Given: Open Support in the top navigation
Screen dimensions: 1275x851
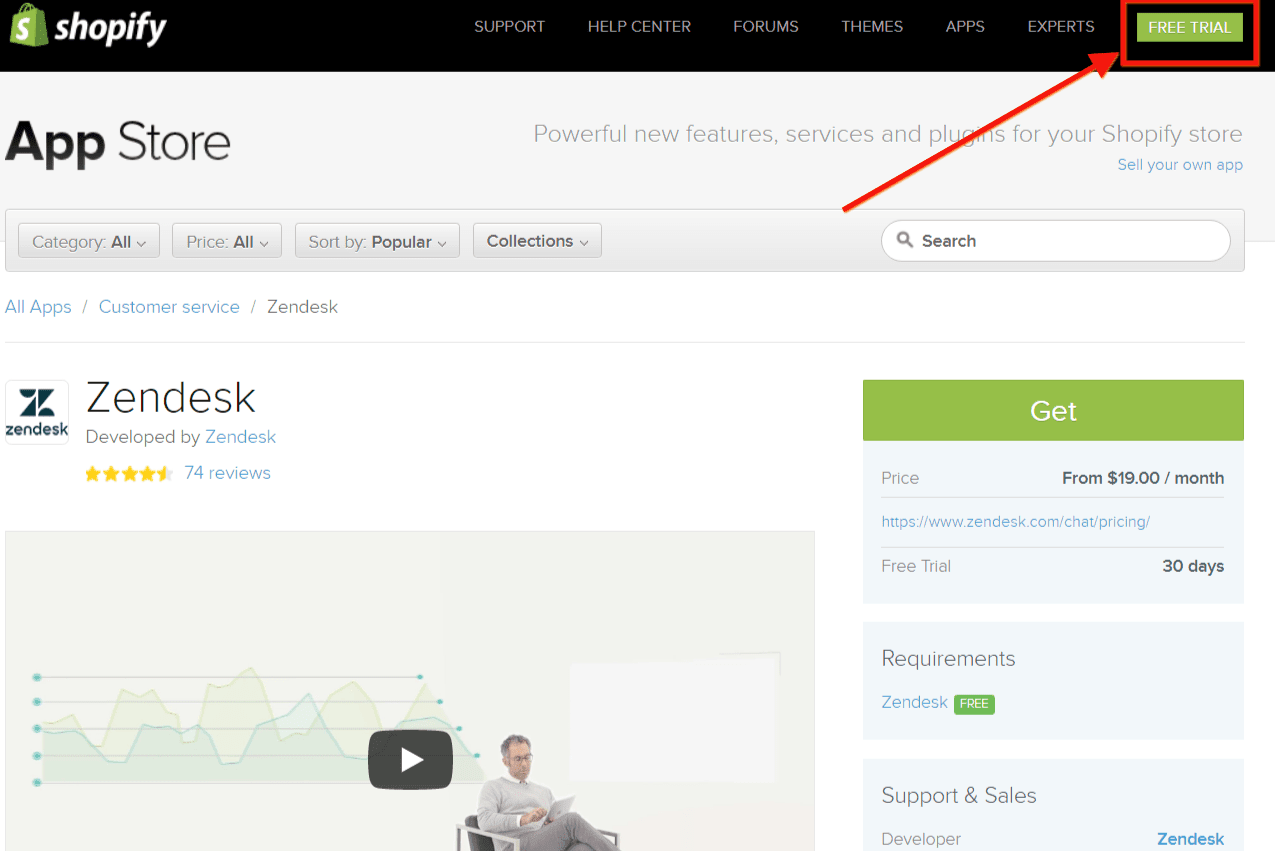Looking at the screenshot, I should pos(510,27).
